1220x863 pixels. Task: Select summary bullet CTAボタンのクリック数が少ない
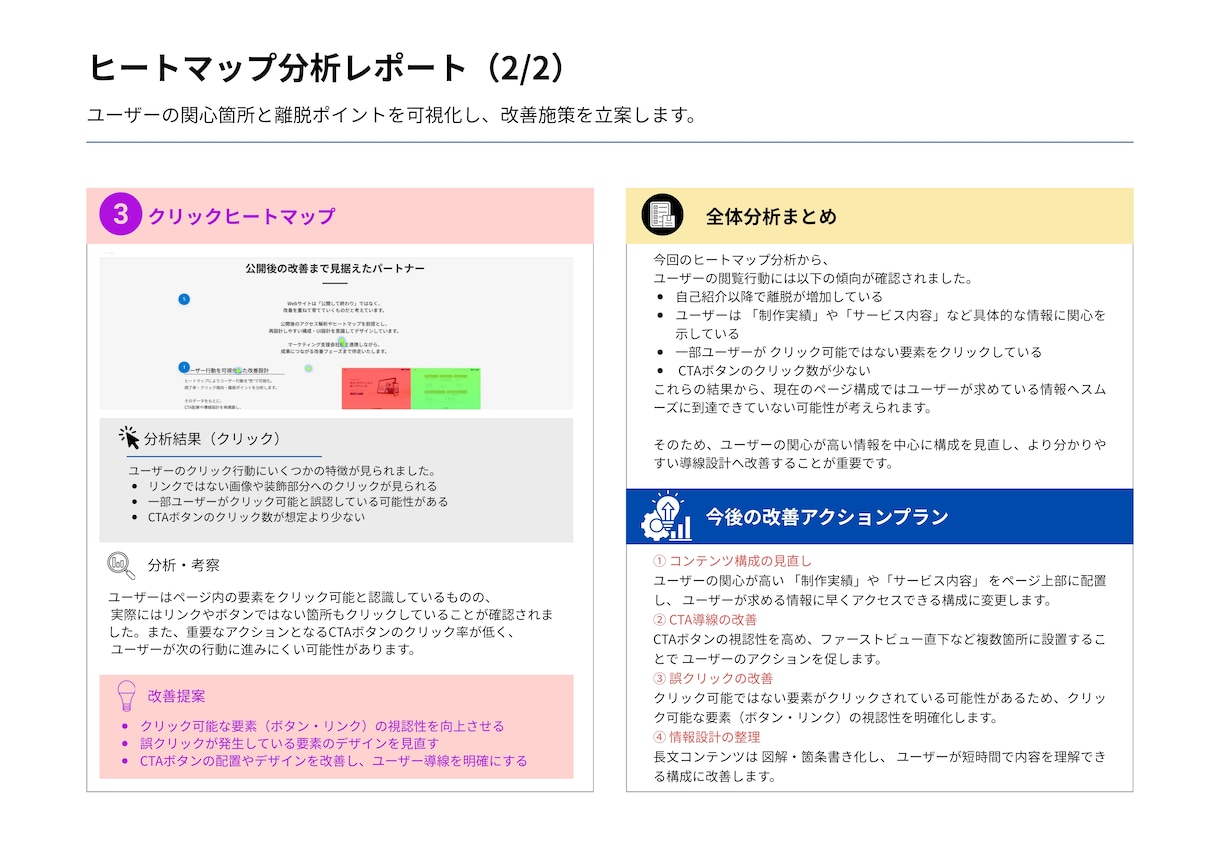coord(774,371)
